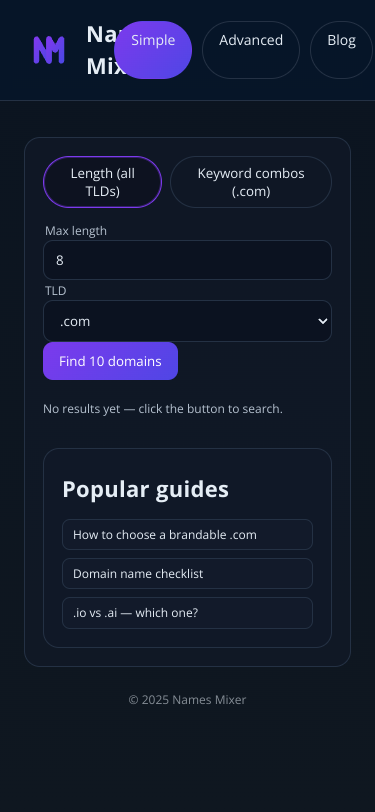Click the © 2025 Names Mixer footer
The height and width of the screenshot is (812, 375).
coord(188,700)
